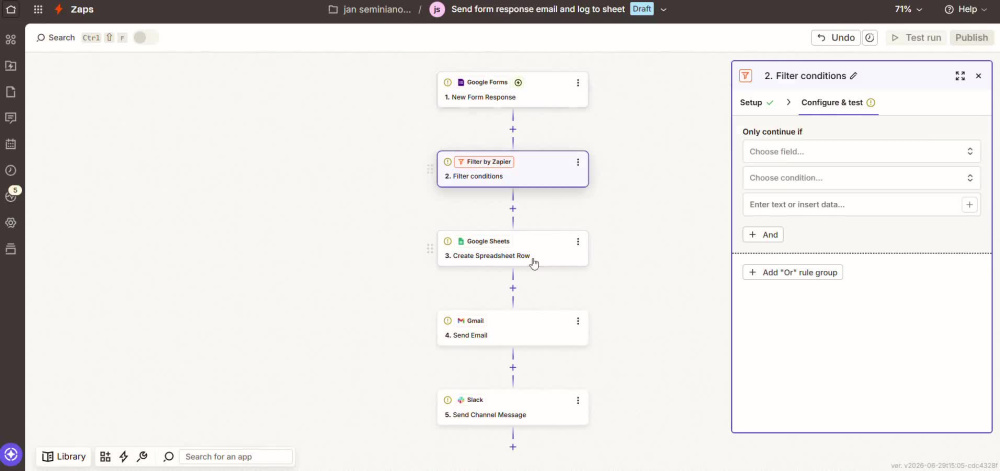
Task: Open three-dot menu on Filter by Zapier step
Action: click(x=578, y=162)
